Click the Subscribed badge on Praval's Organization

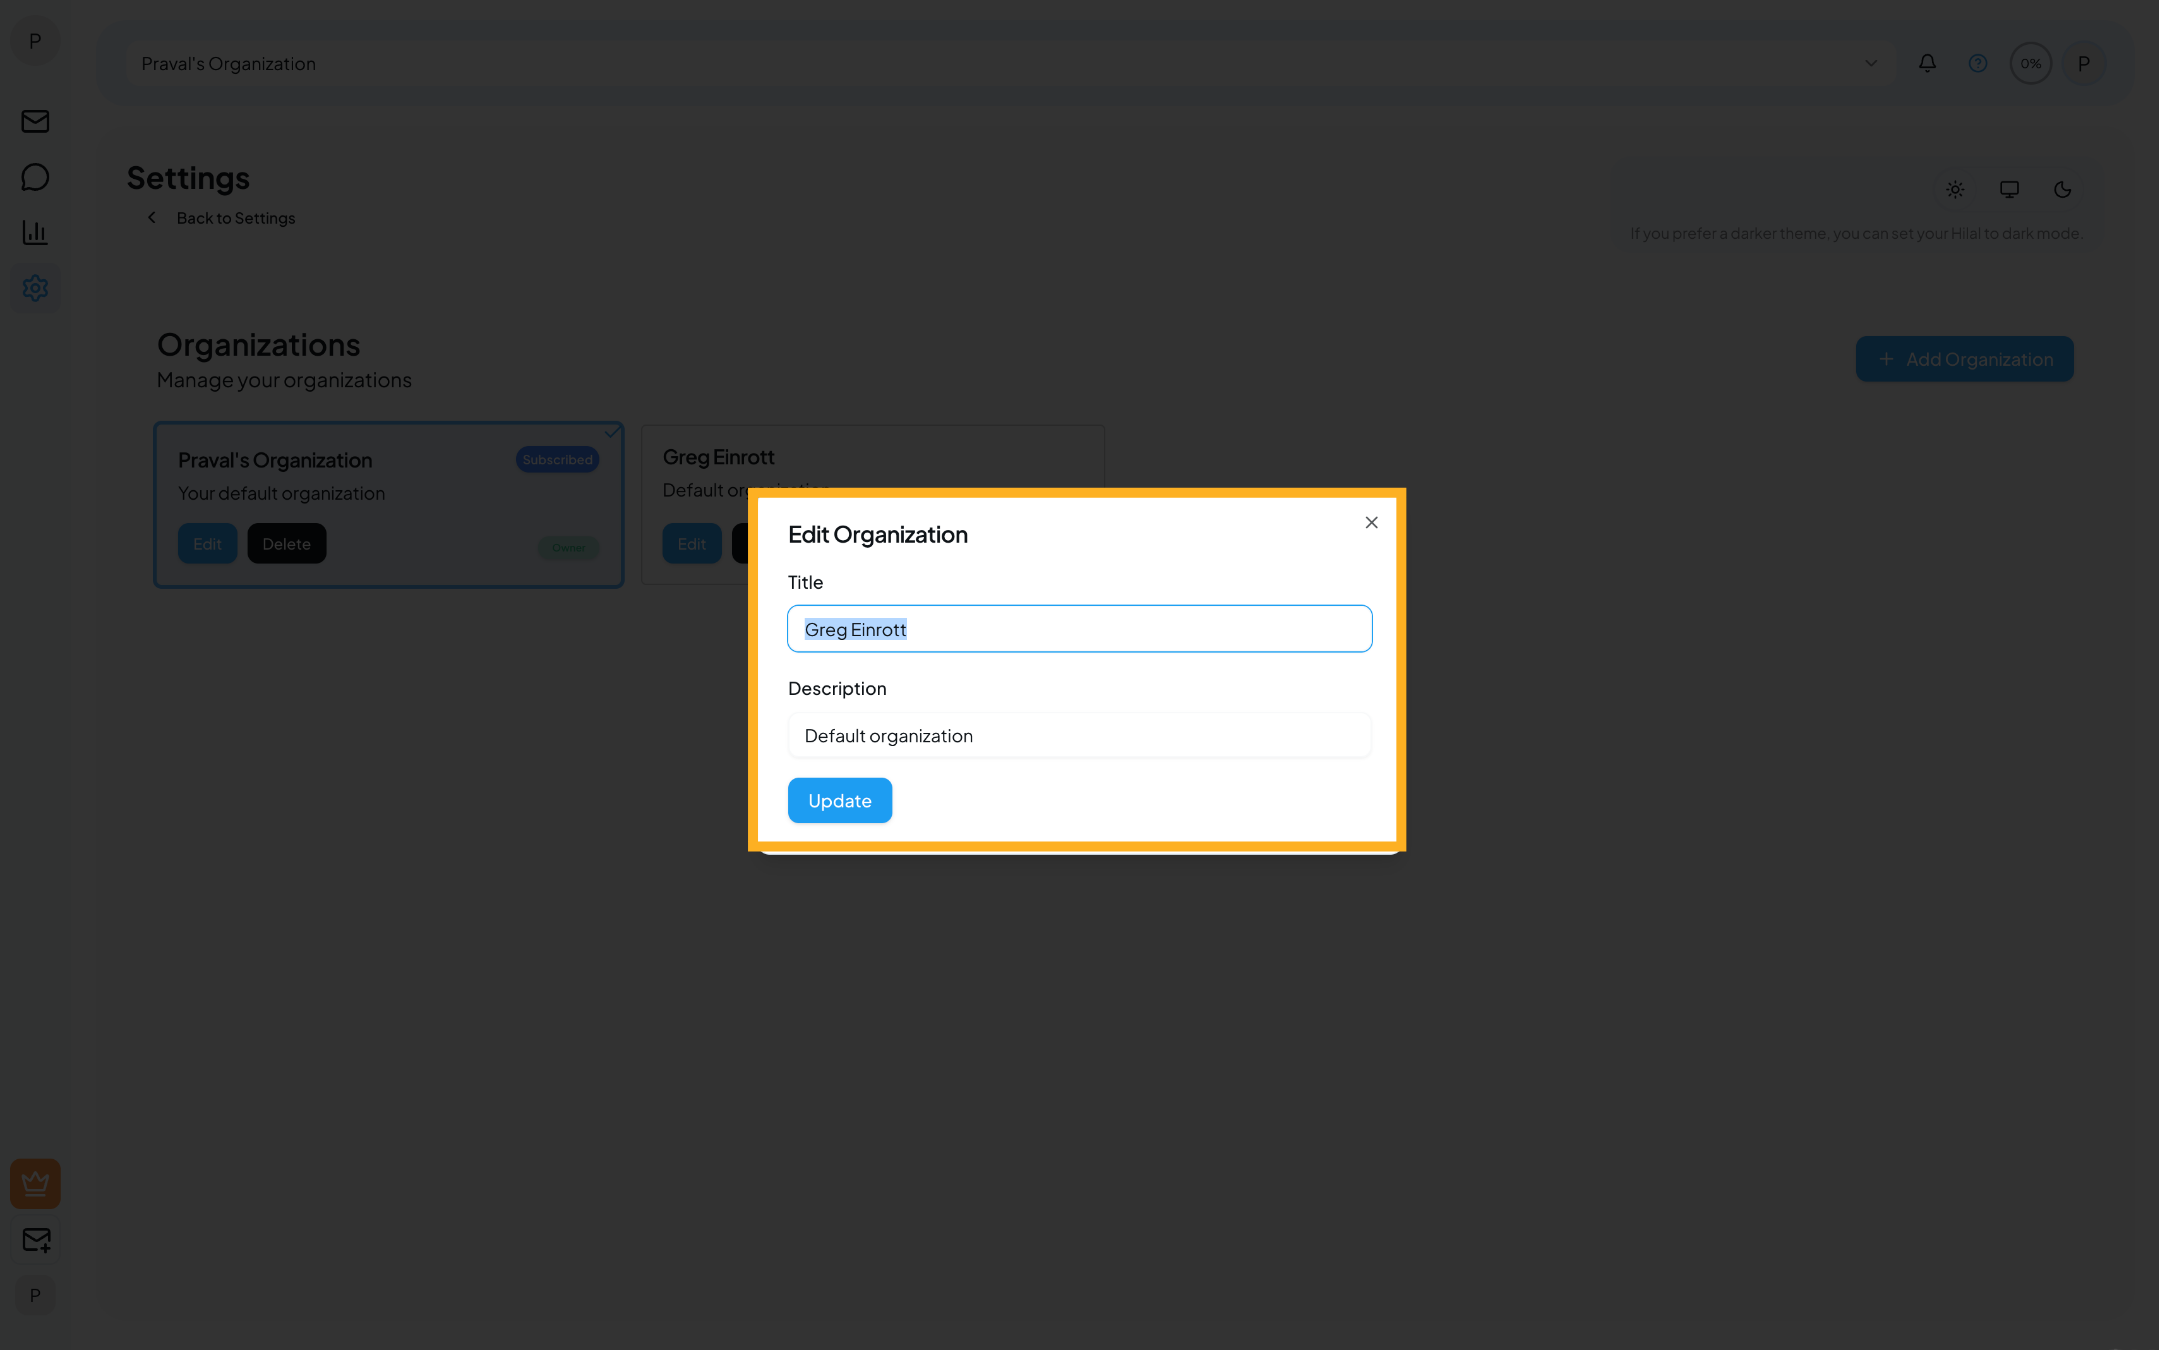click(x=556, y=459)
